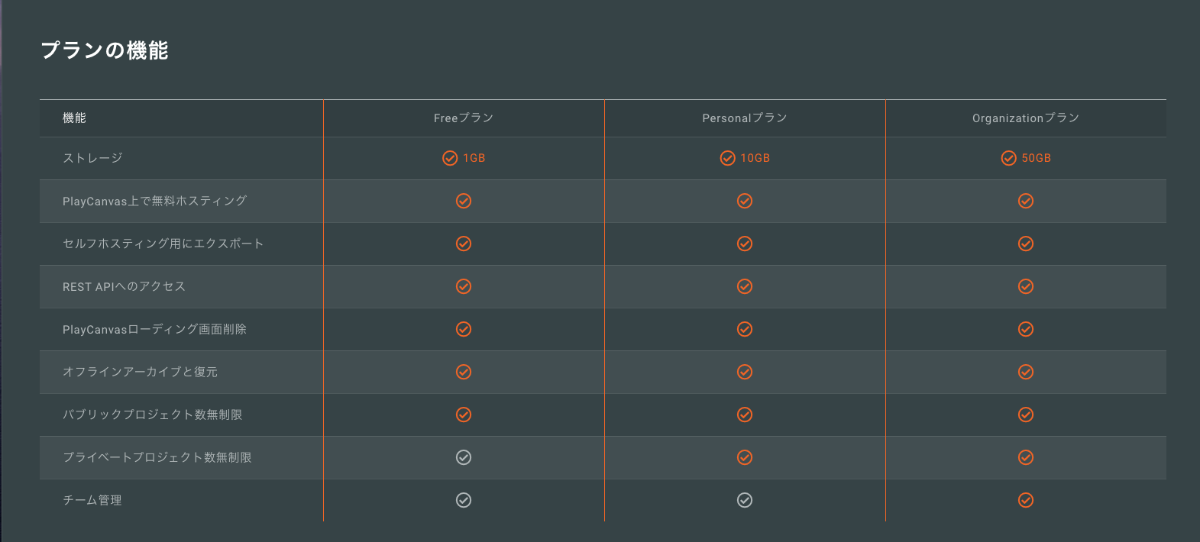Click the 10GB storage checkmark for Personal plan

pos(728,158)
